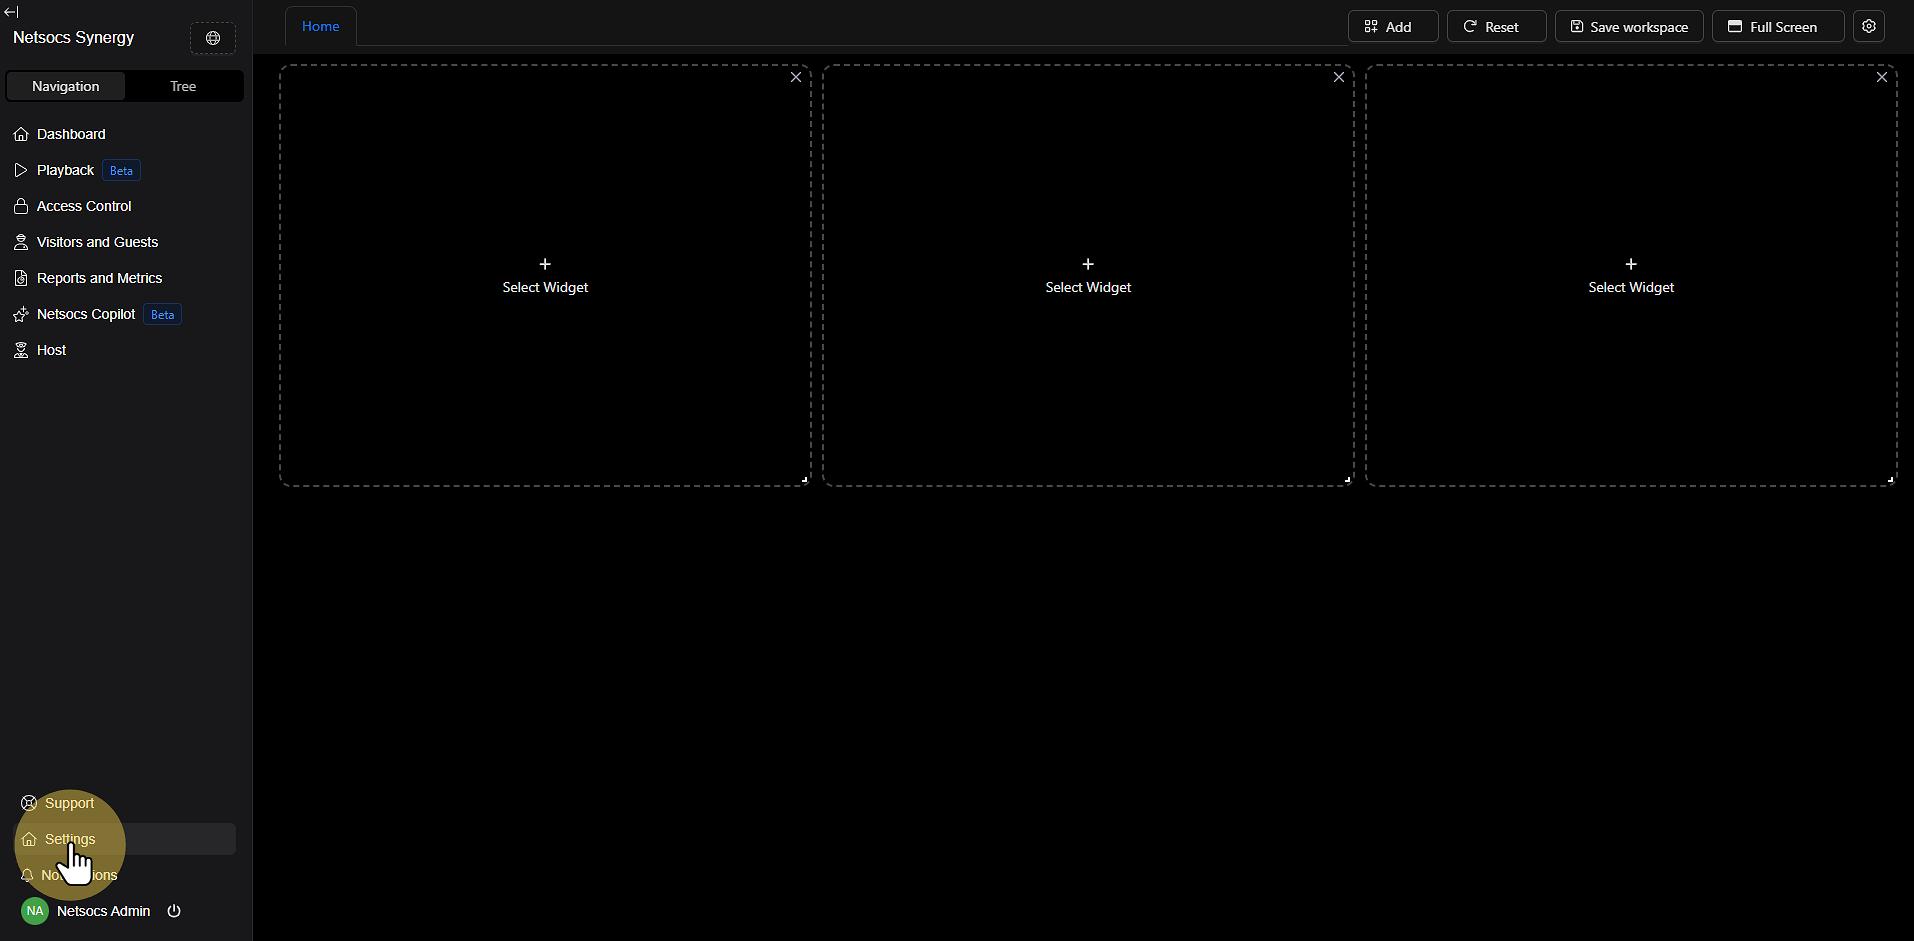Click the power logout icon
Screen dimensions: 1914x941
tap(174, 911)
